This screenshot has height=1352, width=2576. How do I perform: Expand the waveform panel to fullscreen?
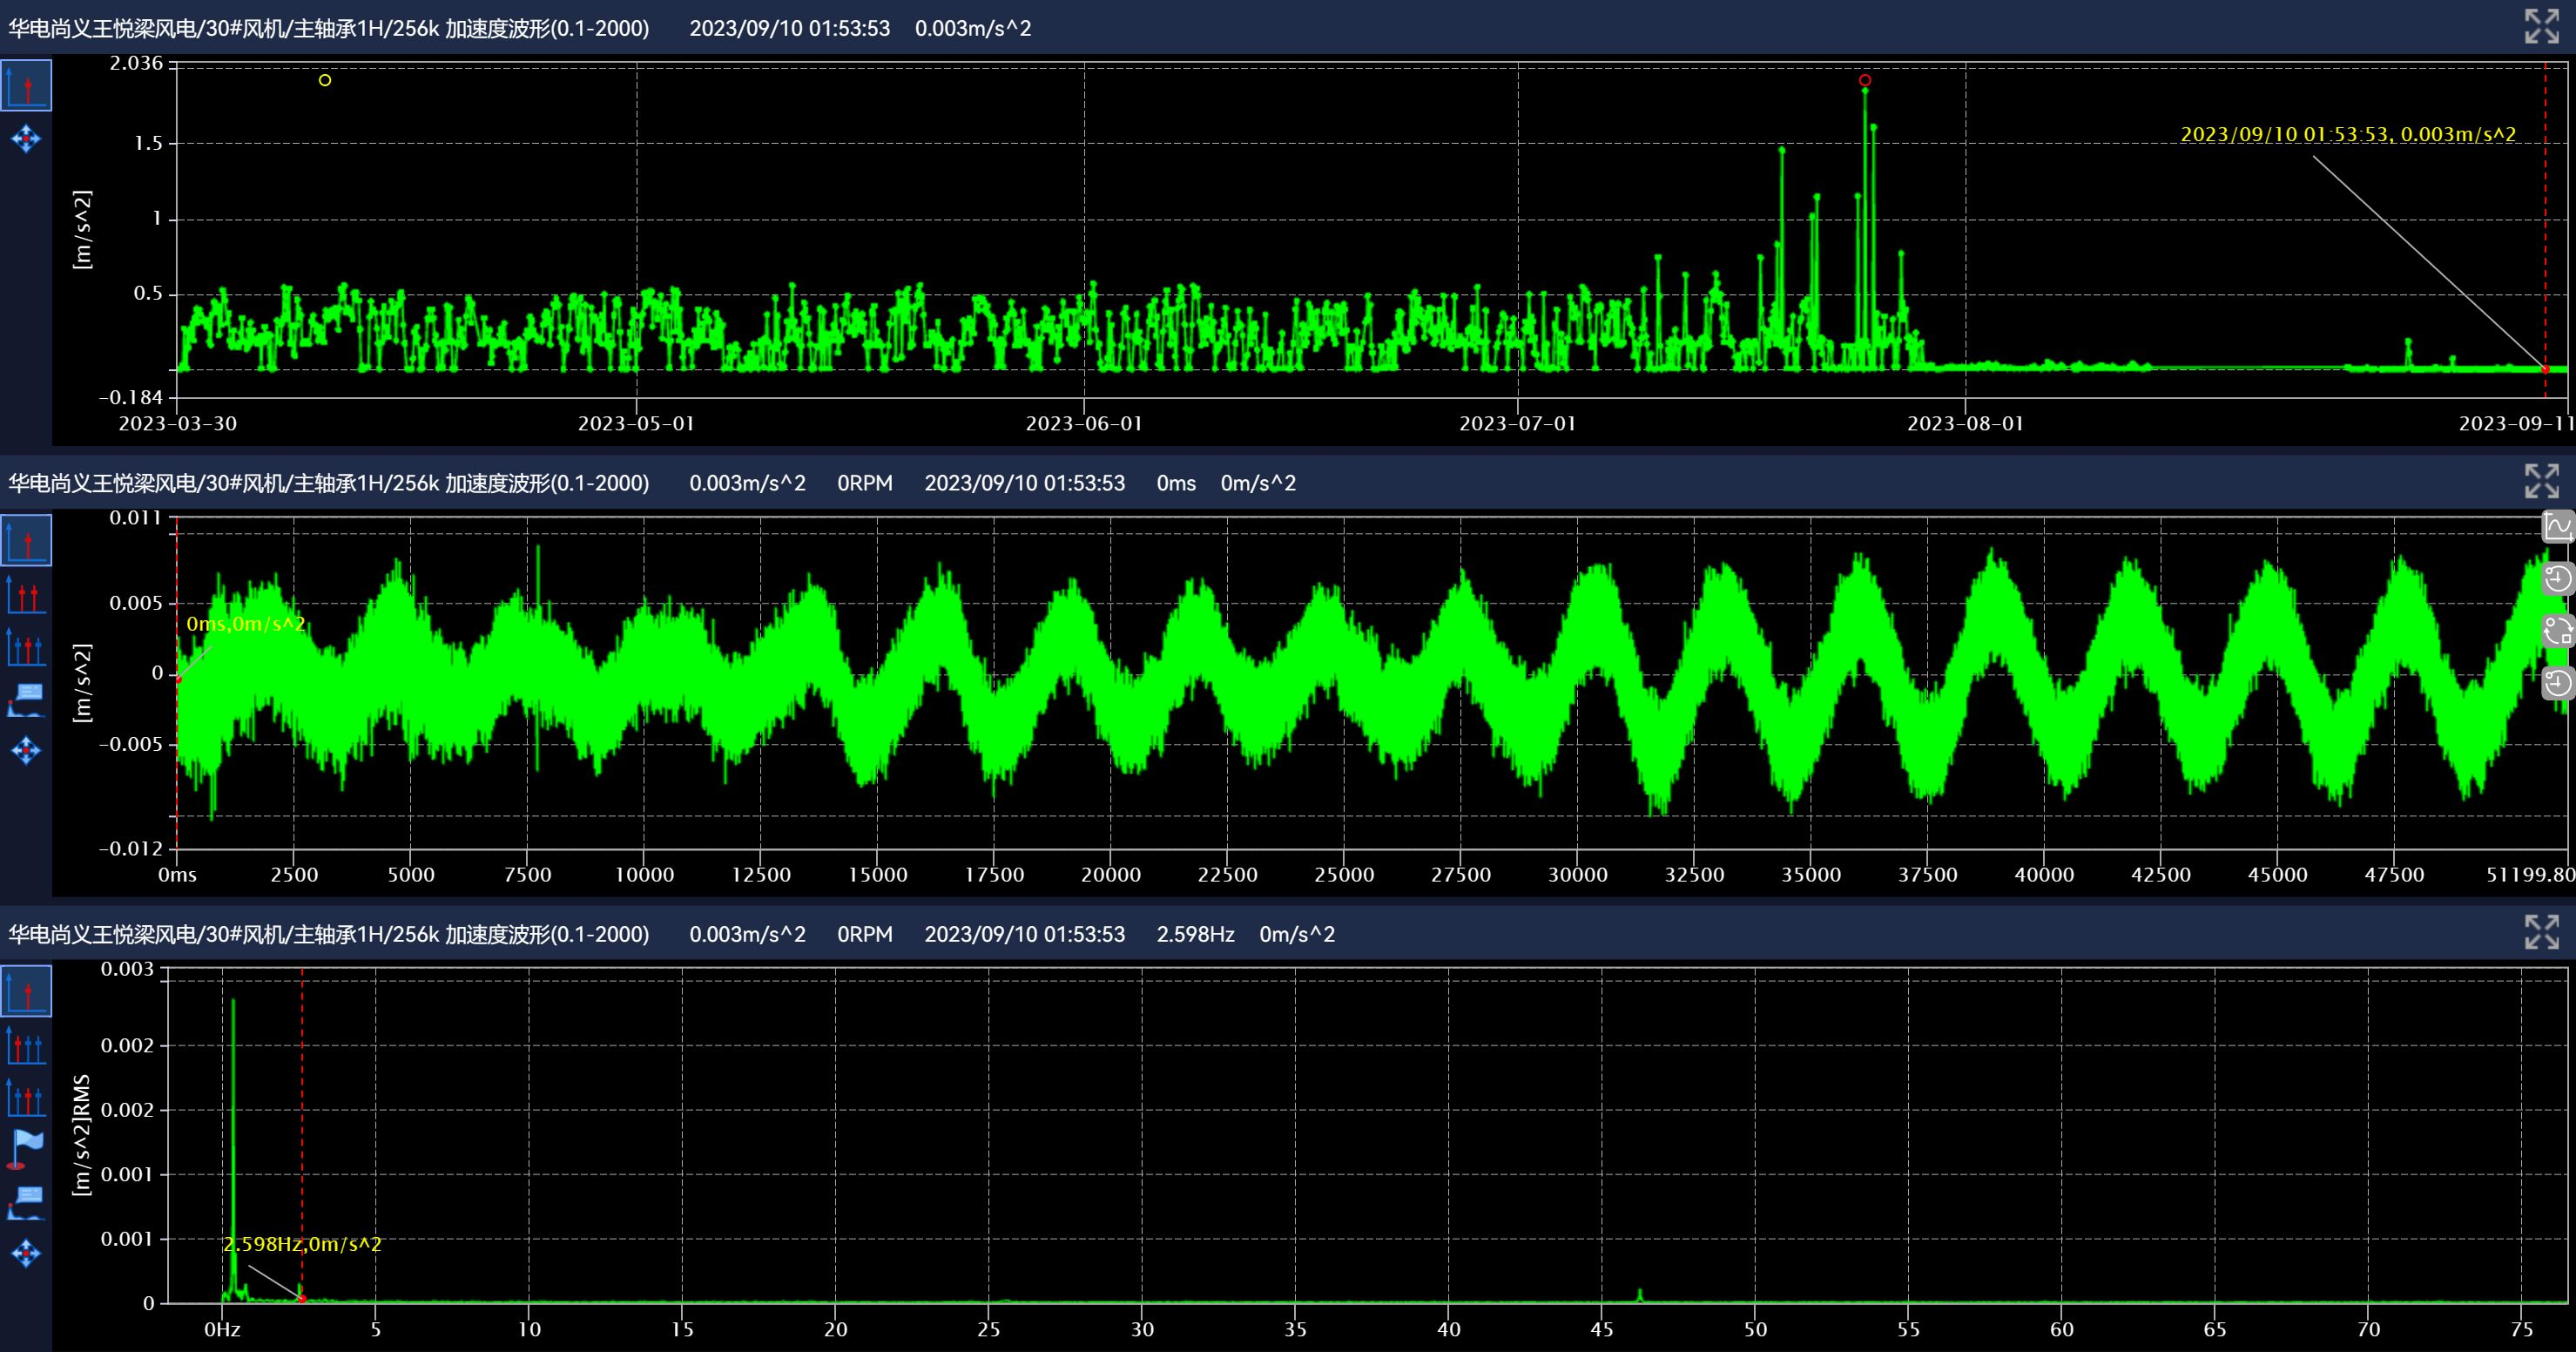coord(2541,481)
